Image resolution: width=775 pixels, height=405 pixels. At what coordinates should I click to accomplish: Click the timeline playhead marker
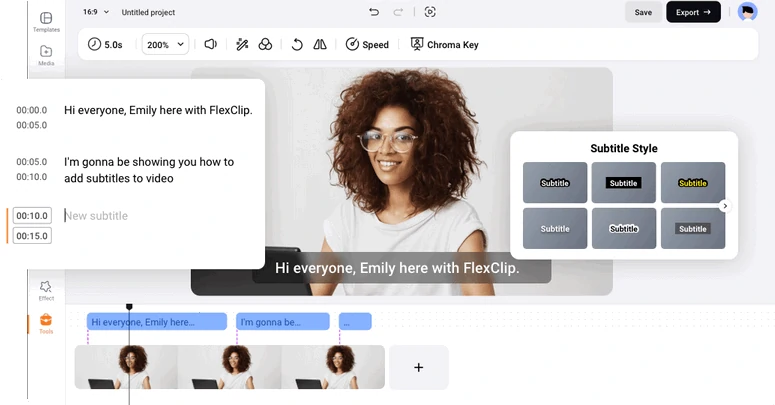(x=129, y=307)
